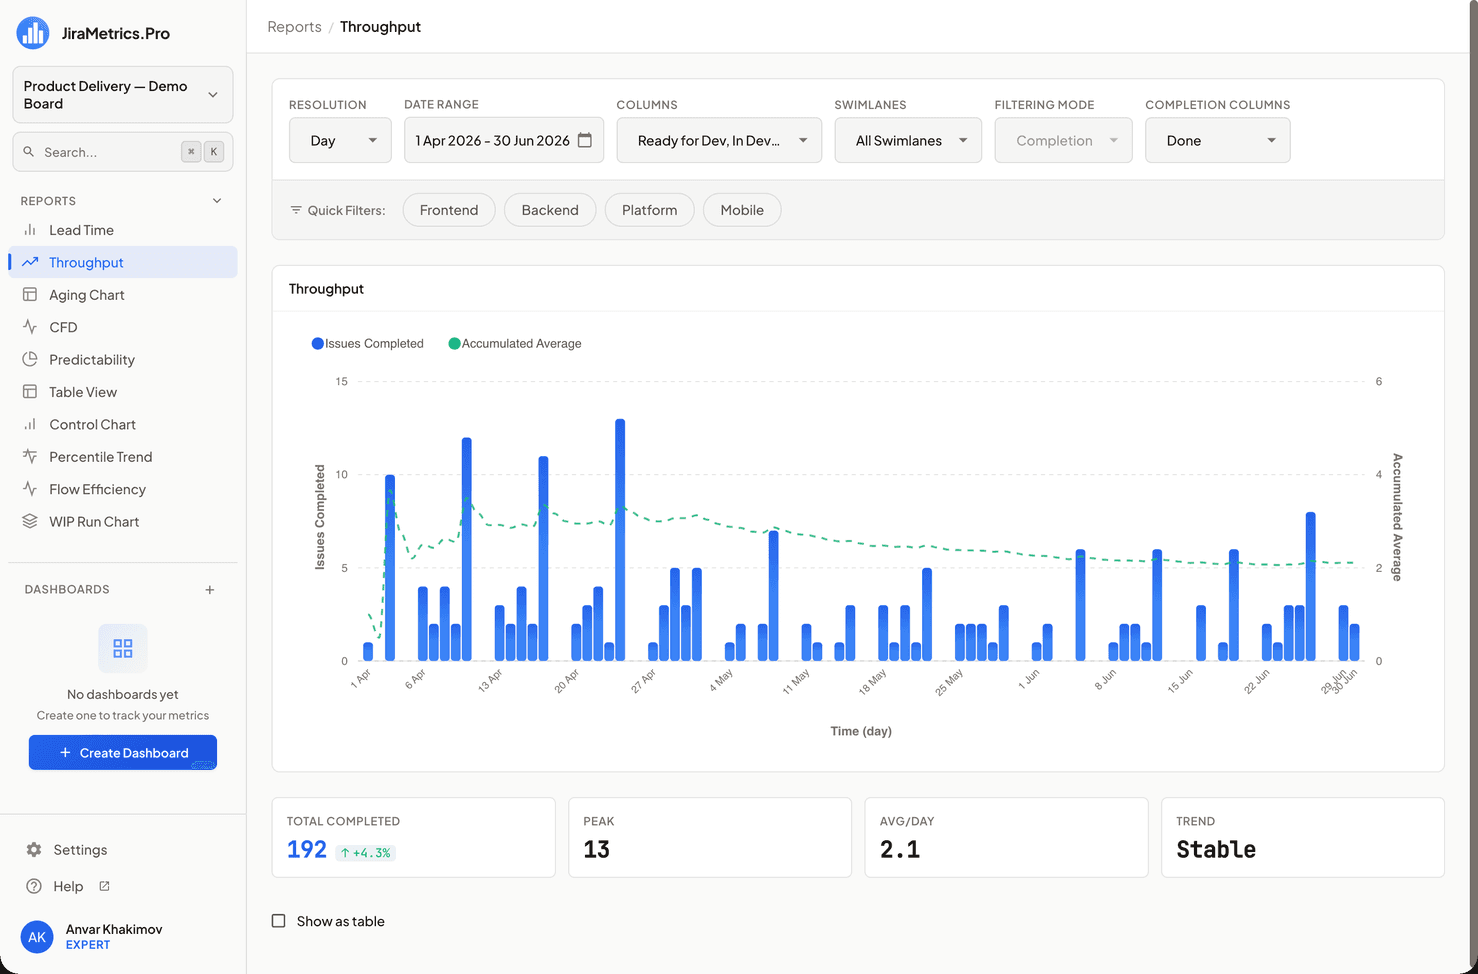Toggle the Platform quick filter
The image size is (1478, 974).
click(x=650, y=210)
